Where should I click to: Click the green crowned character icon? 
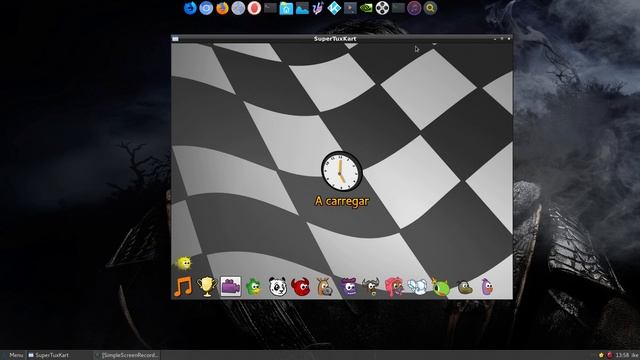click(441, 287)
